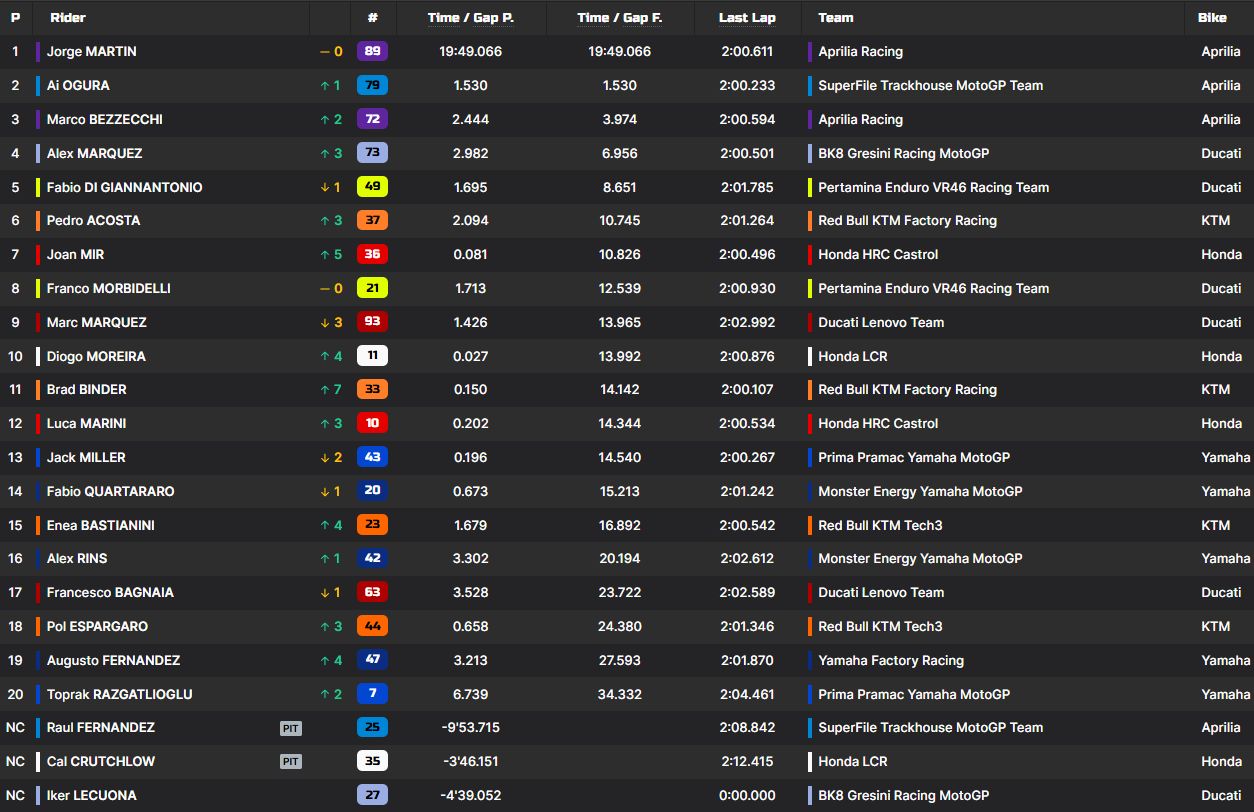
Task: Click the # number column header
Action: [x=372, y=17]
